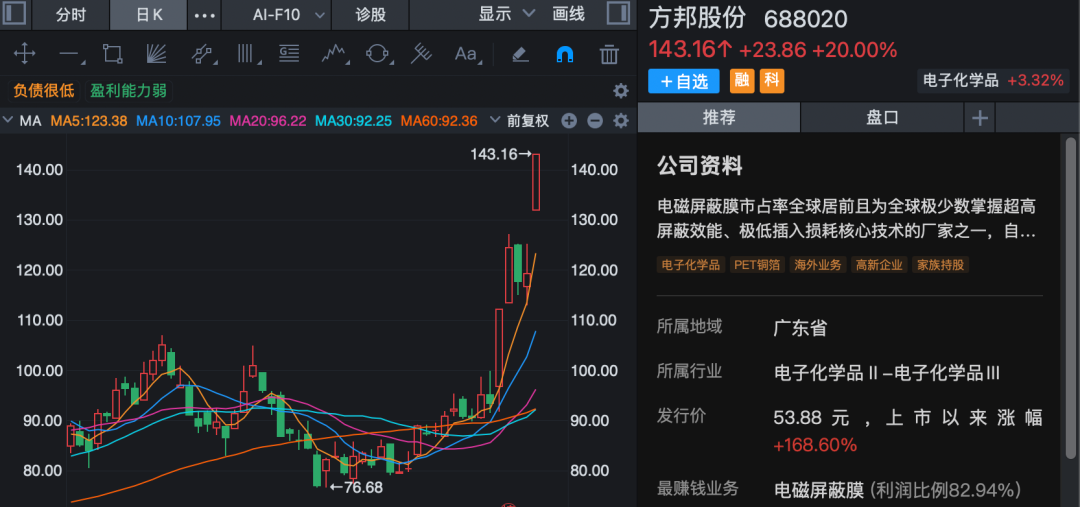Screen dimensions: 1080x507
Task: Activate the eraser tool
Action: click(519, 54)
